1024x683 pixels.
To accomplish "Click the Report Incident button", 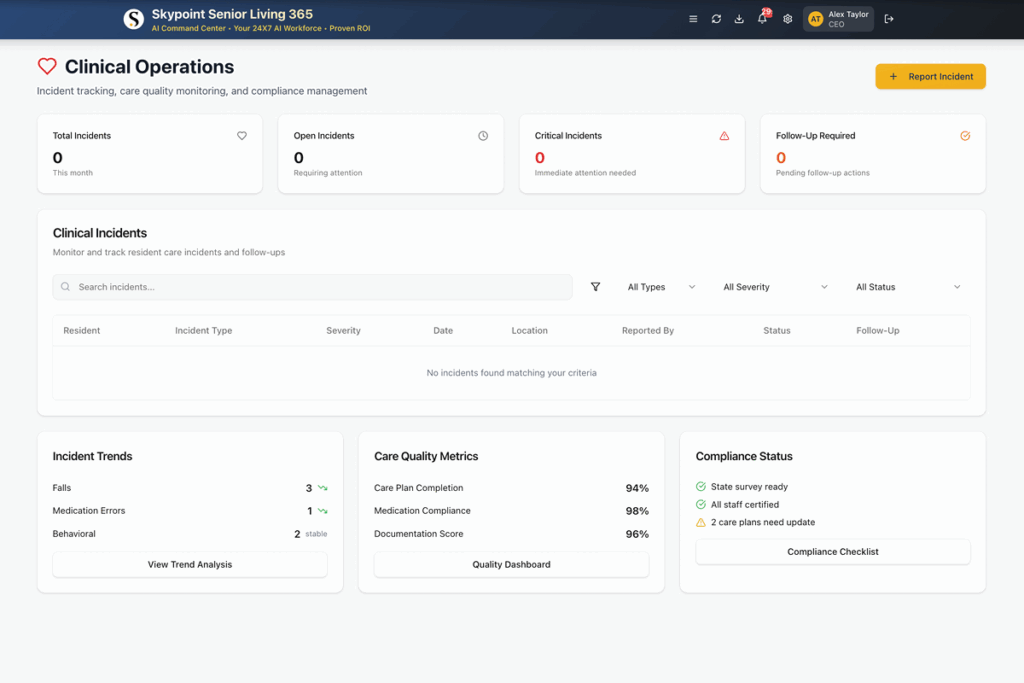I will pos(931,76).
